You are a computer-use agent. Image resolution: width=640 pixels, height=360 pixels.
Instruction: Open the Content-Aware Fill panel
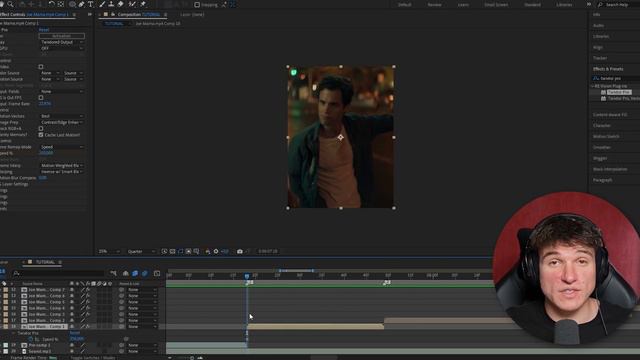click(610, 115)
